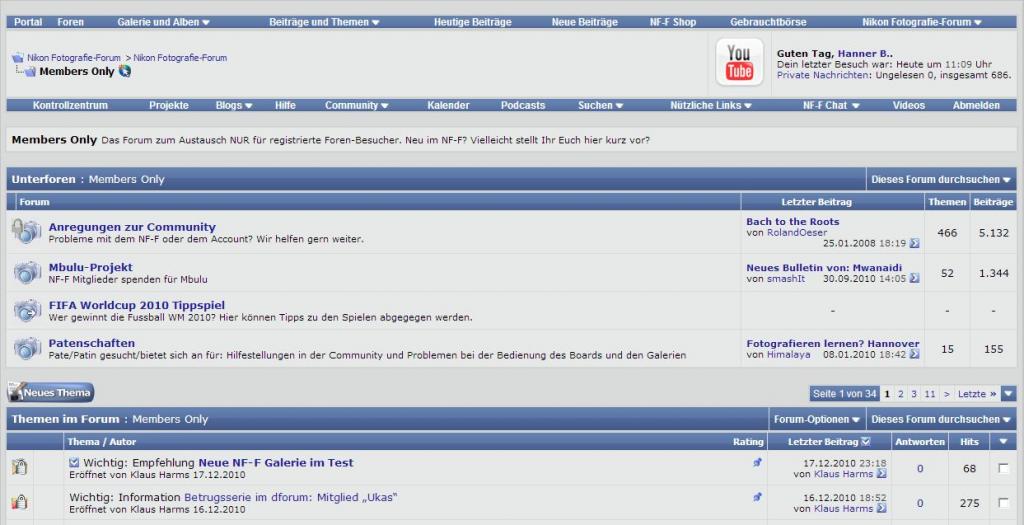Expand the Nikon Fotografie-Forum dropdown in top bar
The width and height of the screenshot is (1024, 525).
tap(921, 22)
